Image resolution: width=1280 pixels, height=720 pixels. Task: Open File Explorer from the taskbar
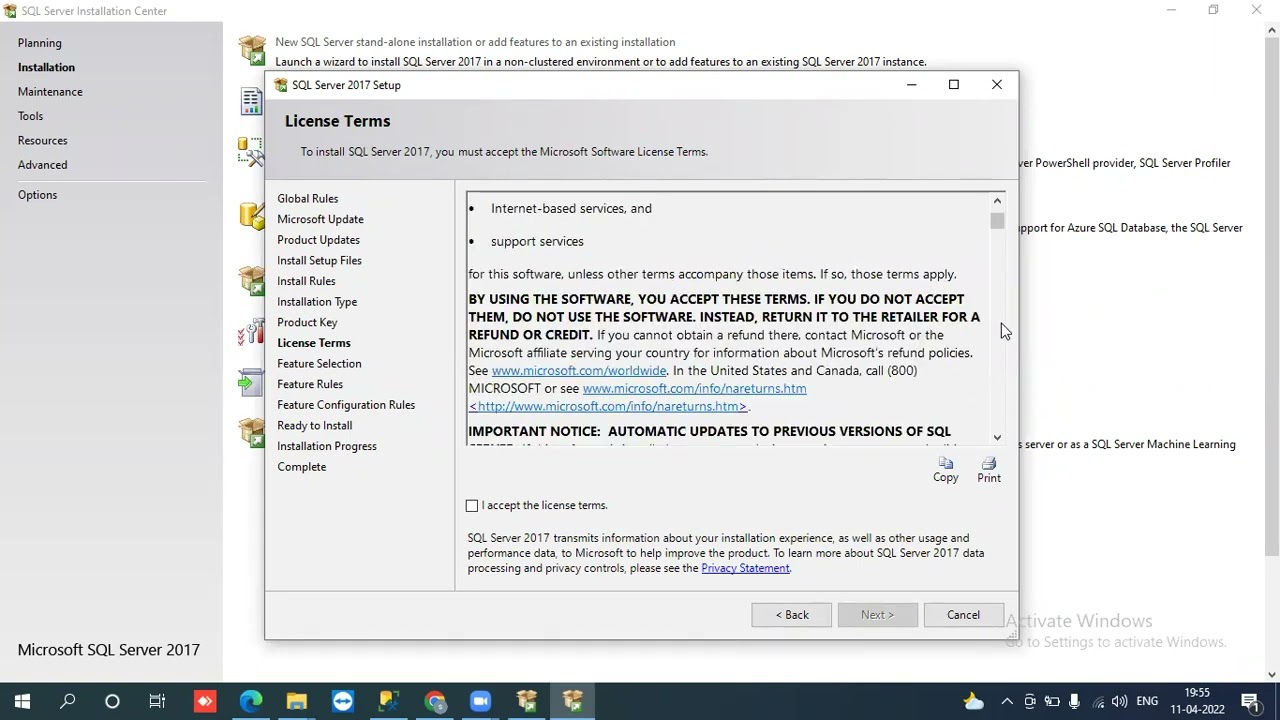point(297,701)
